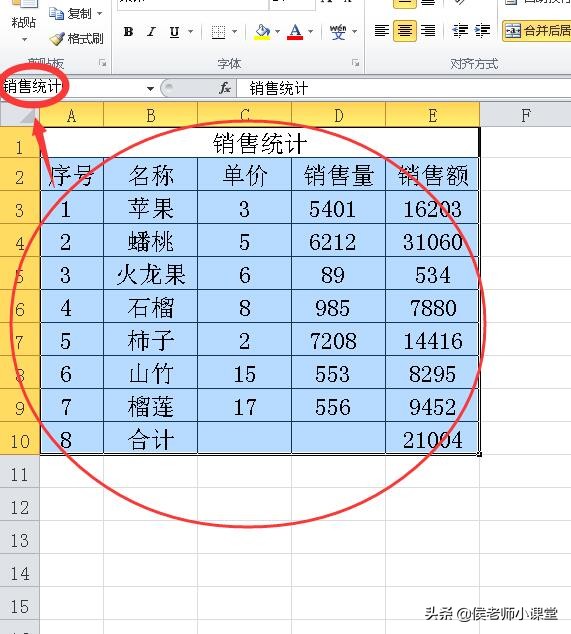Open the Paste options dropdown arrow
Image resolution: width=571 pixels, height=634 pixels.
tap(24, 40)
